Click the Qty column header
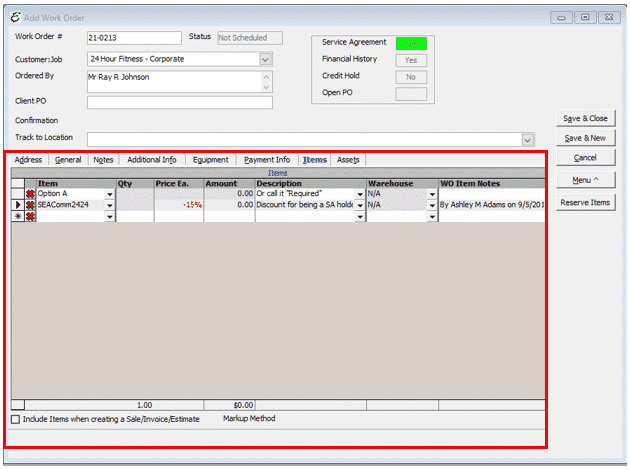Screen dimensions: 630x469 tap(135, 184)
